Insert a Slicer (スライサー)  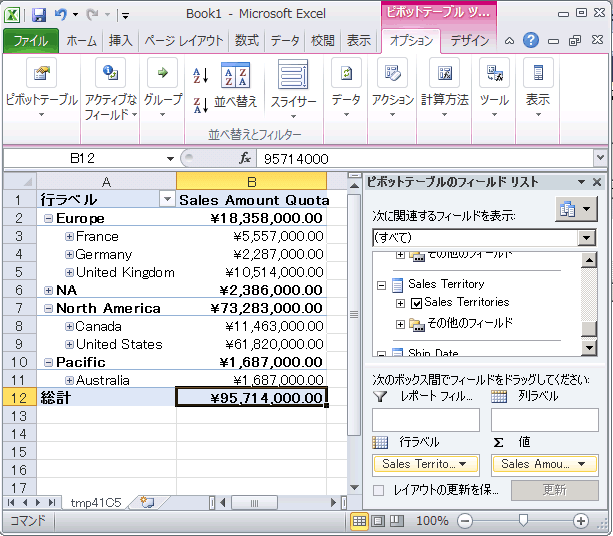click(x=293, y=89)
